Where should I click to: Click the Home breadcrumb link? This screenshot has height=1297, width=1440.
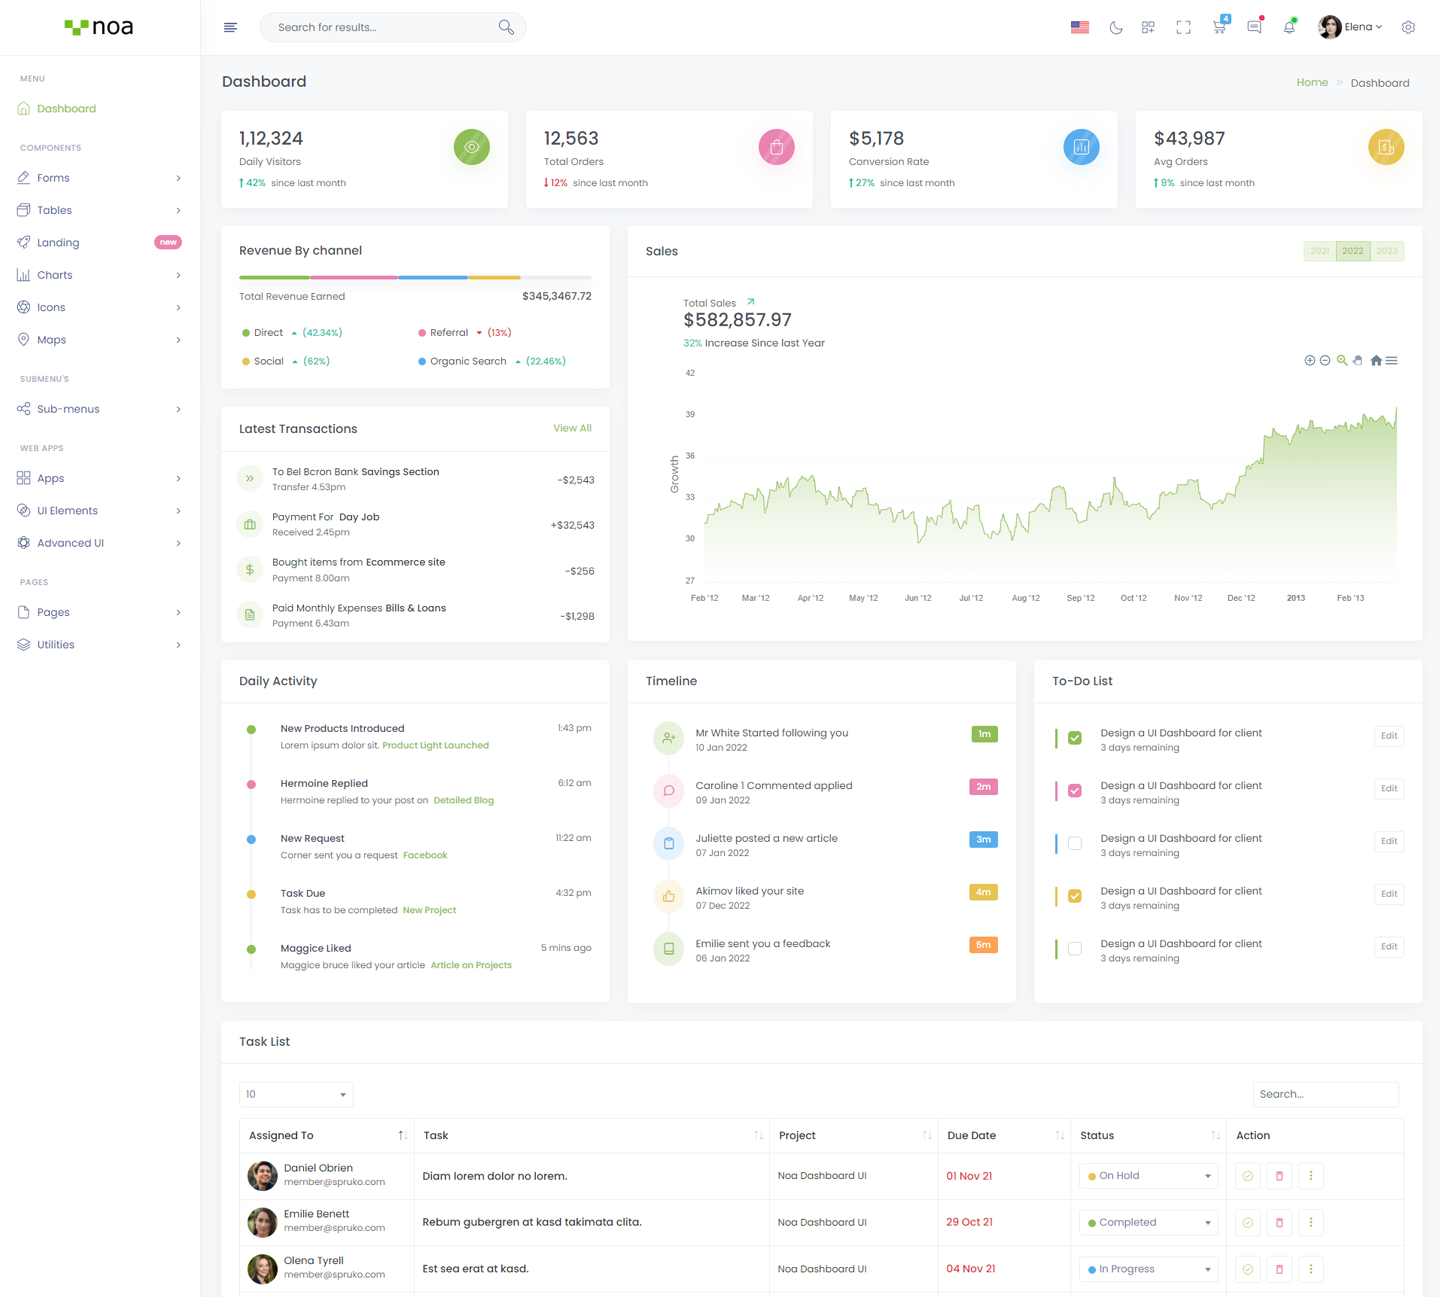[1312, 83]
